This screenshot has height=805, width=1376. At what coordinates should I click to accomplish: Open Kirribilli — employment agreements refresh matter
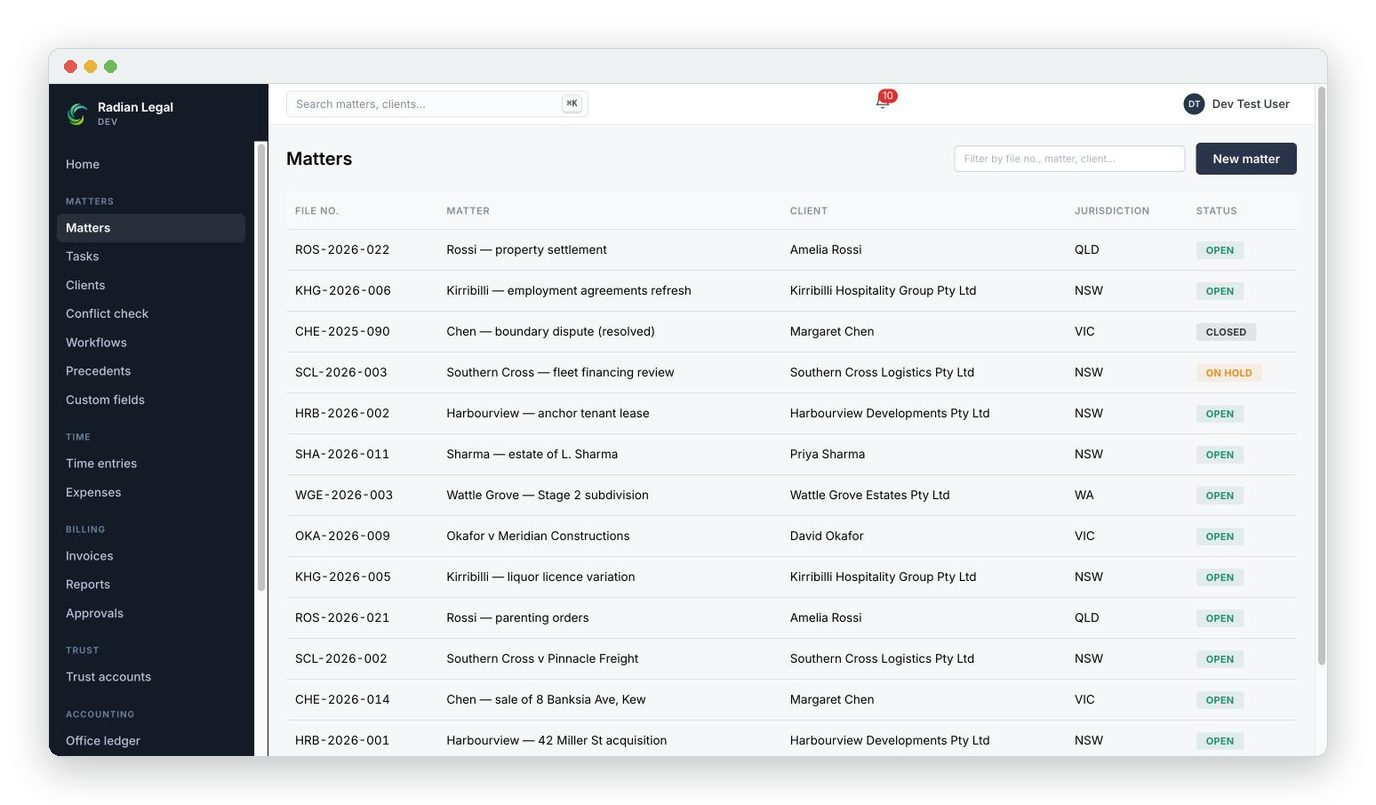569,291
